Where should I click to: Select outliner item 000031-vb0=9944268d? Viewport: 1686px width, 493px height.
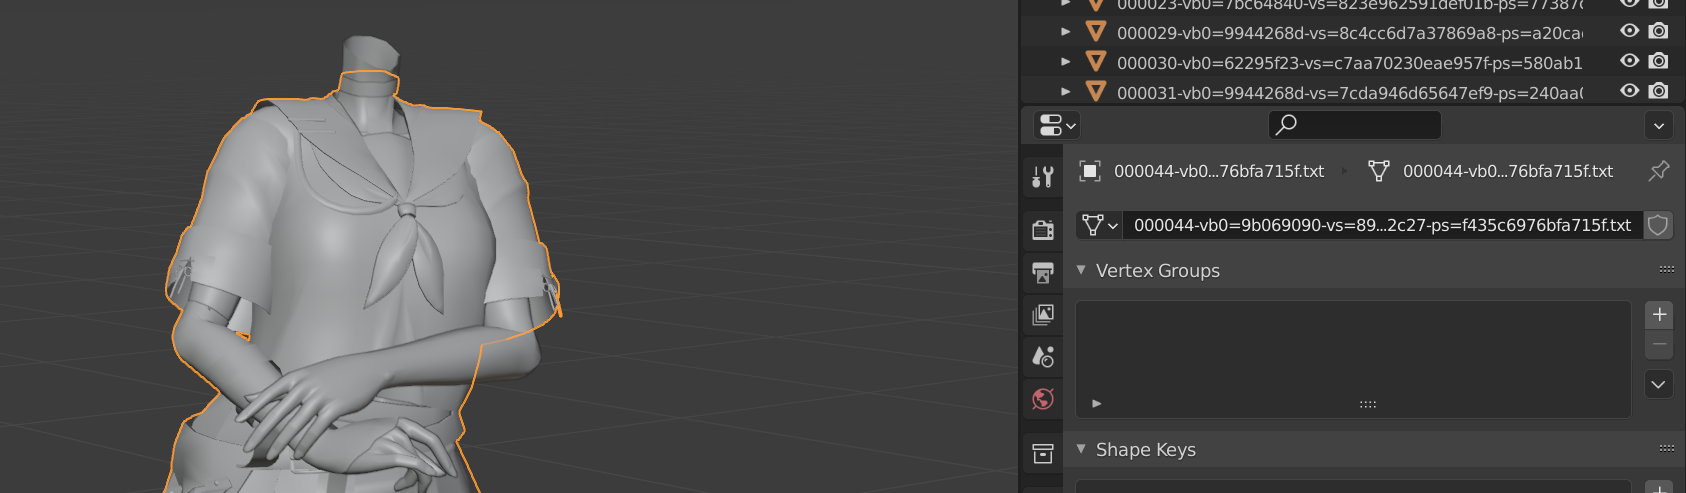pyautogui.click(x=1349, y=93)
